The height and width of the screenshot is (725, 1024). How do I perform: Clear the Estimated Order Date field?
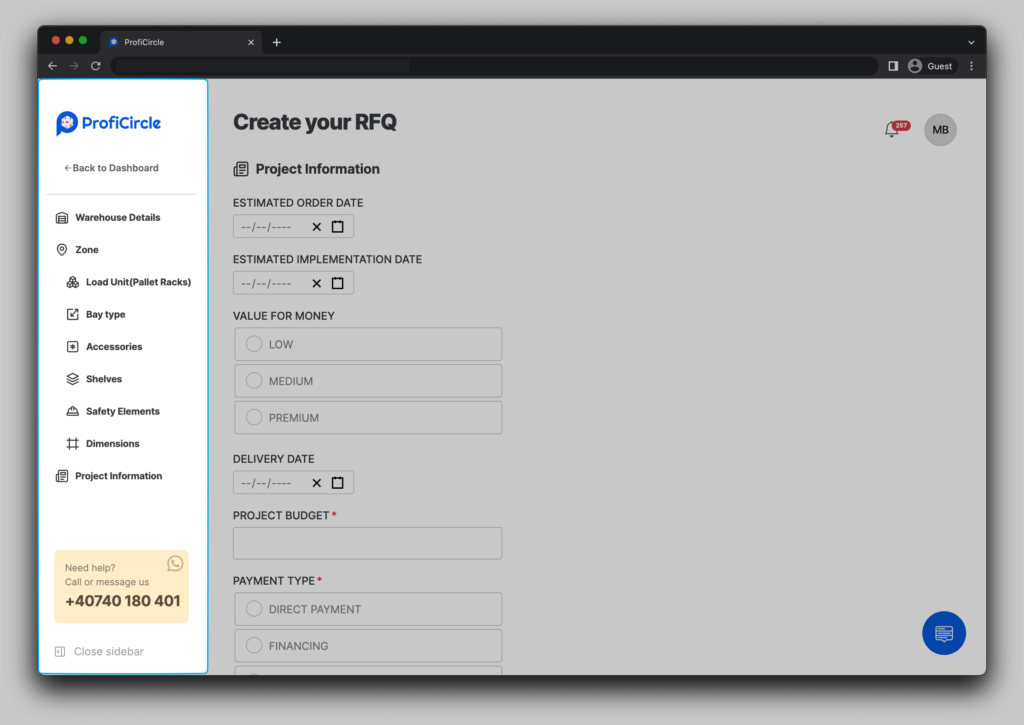pos(317,227)
